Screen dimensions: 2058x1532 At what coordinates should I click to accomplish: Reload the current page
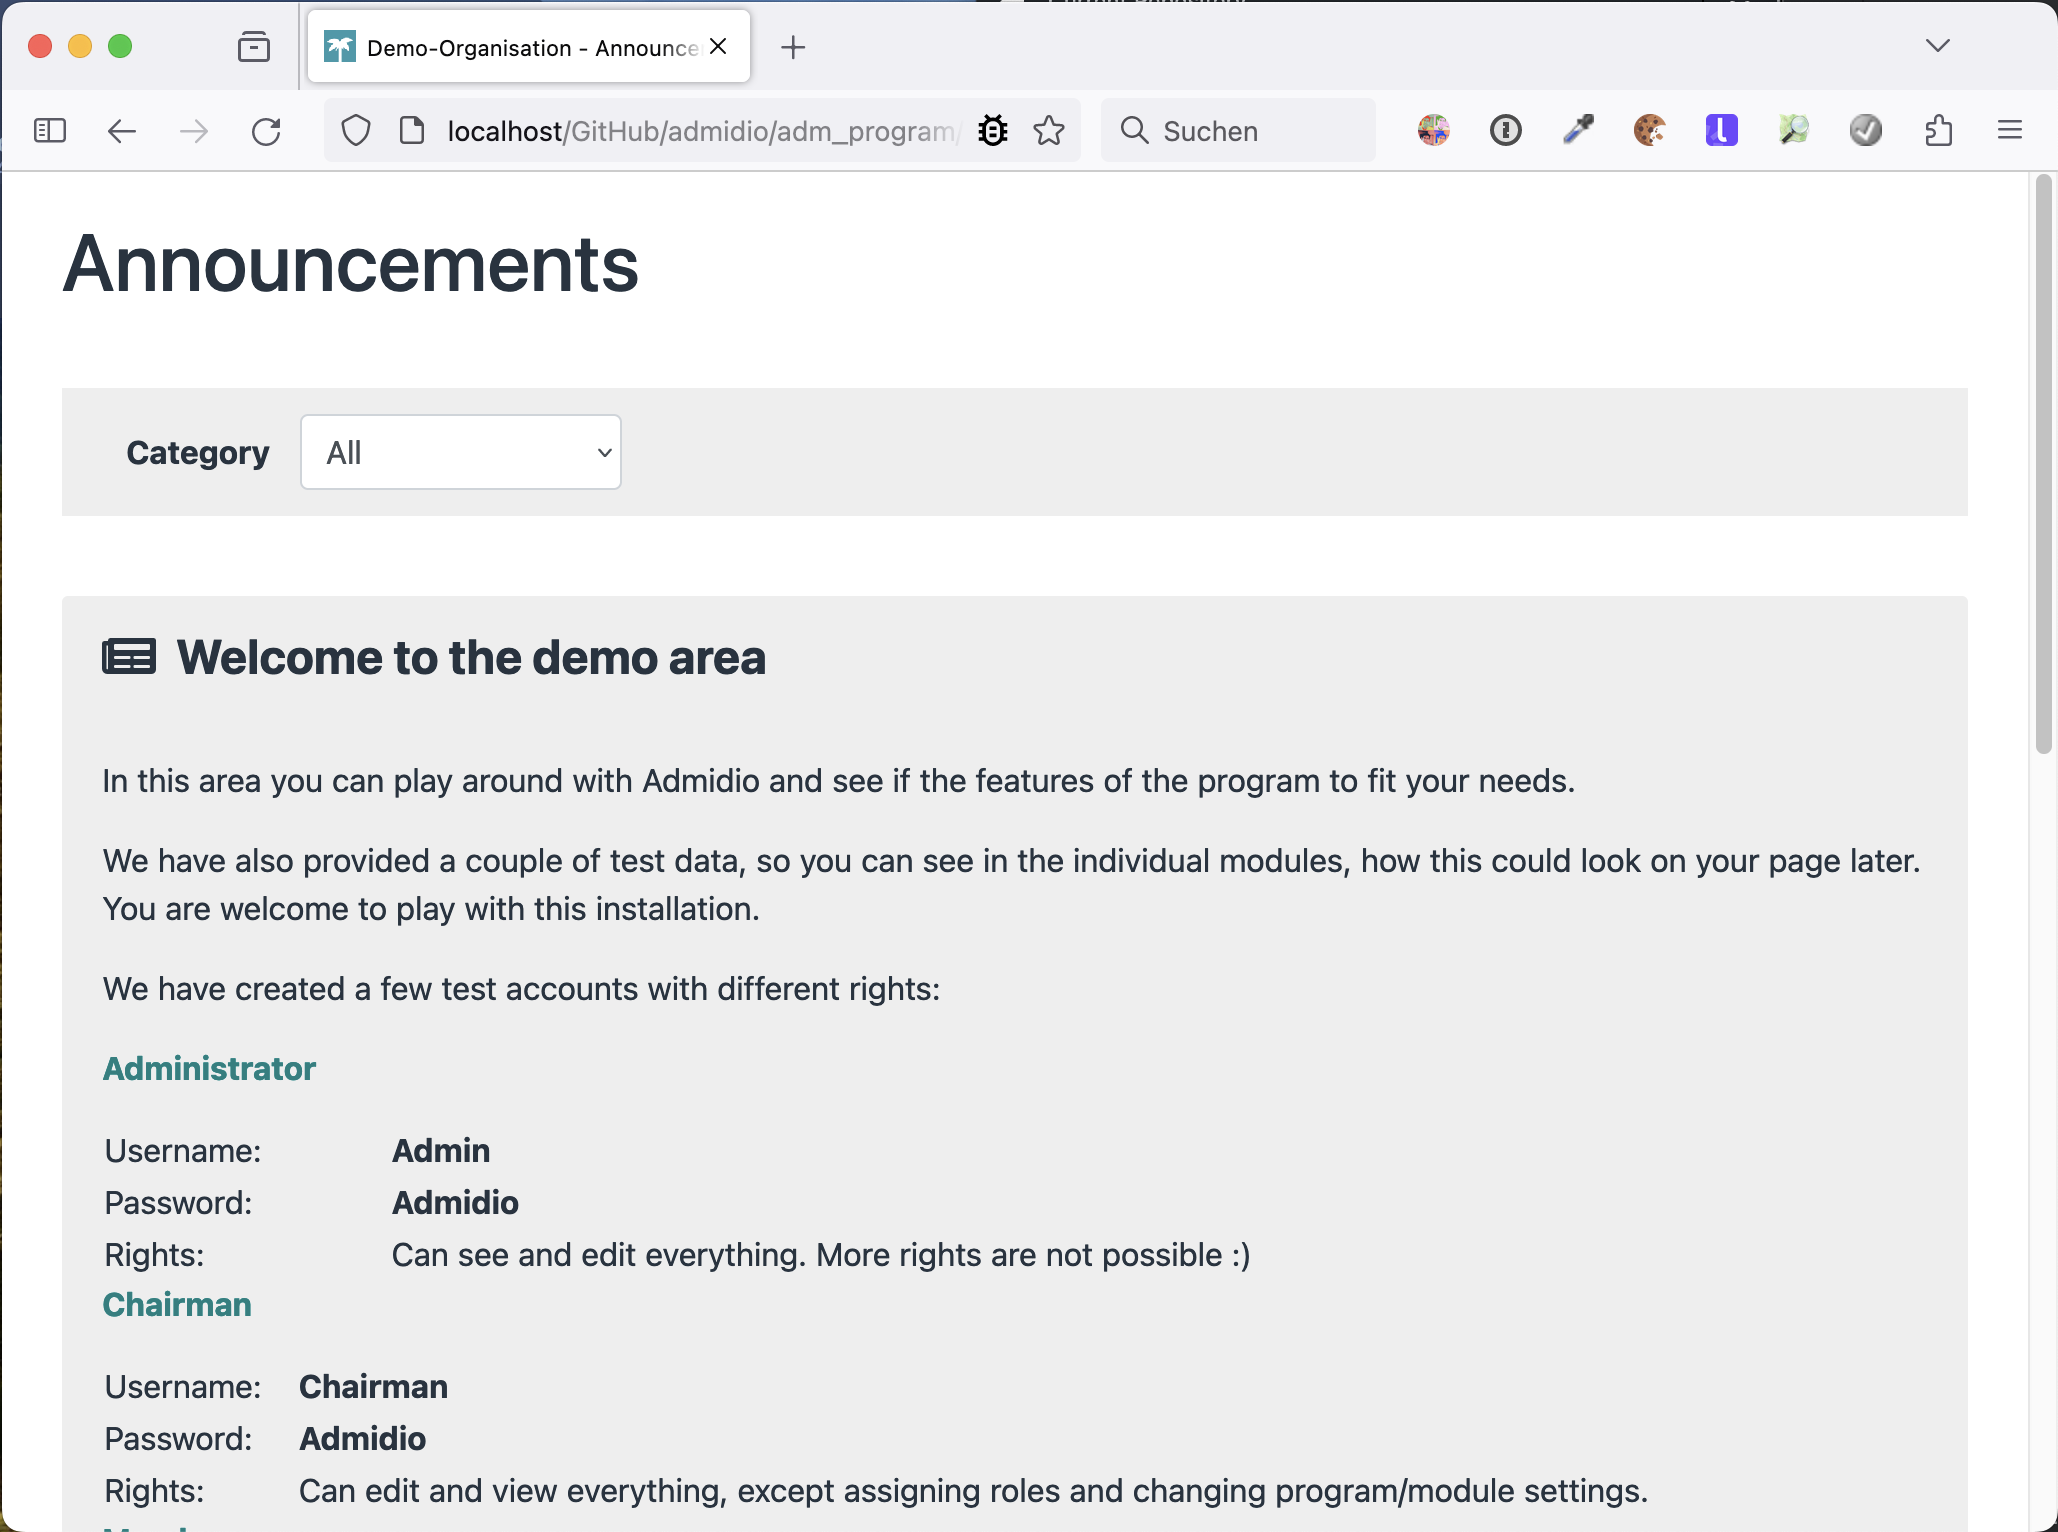point(266,131)
